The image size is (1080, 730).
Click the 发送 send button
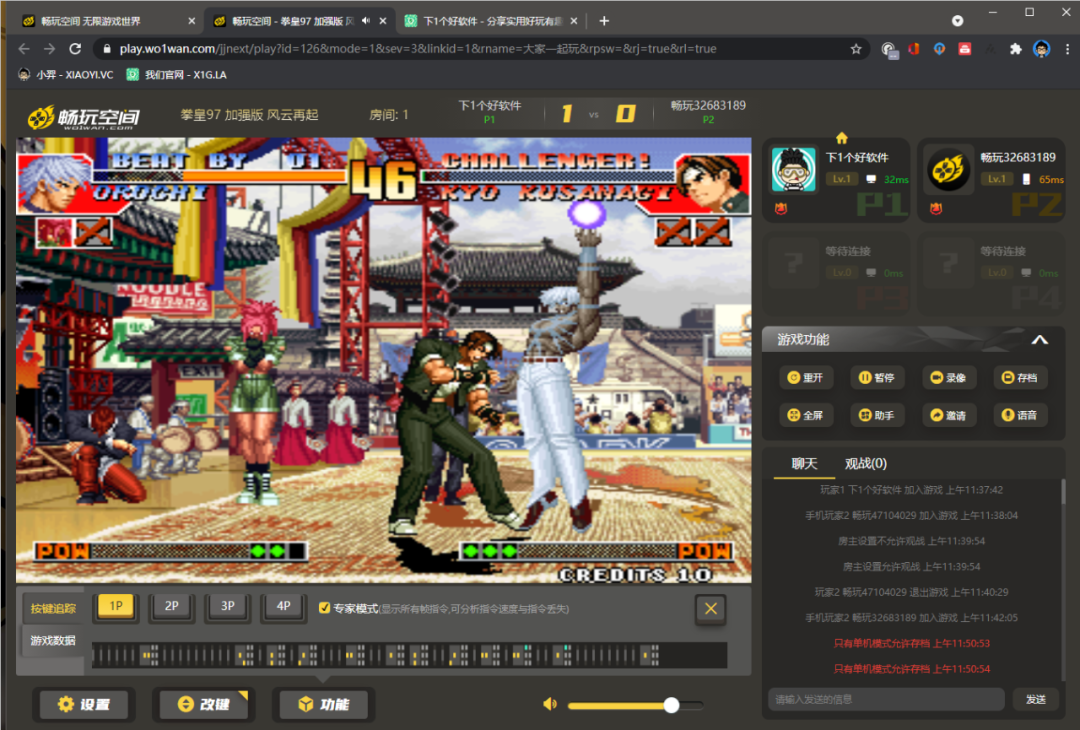point(1035,699)
